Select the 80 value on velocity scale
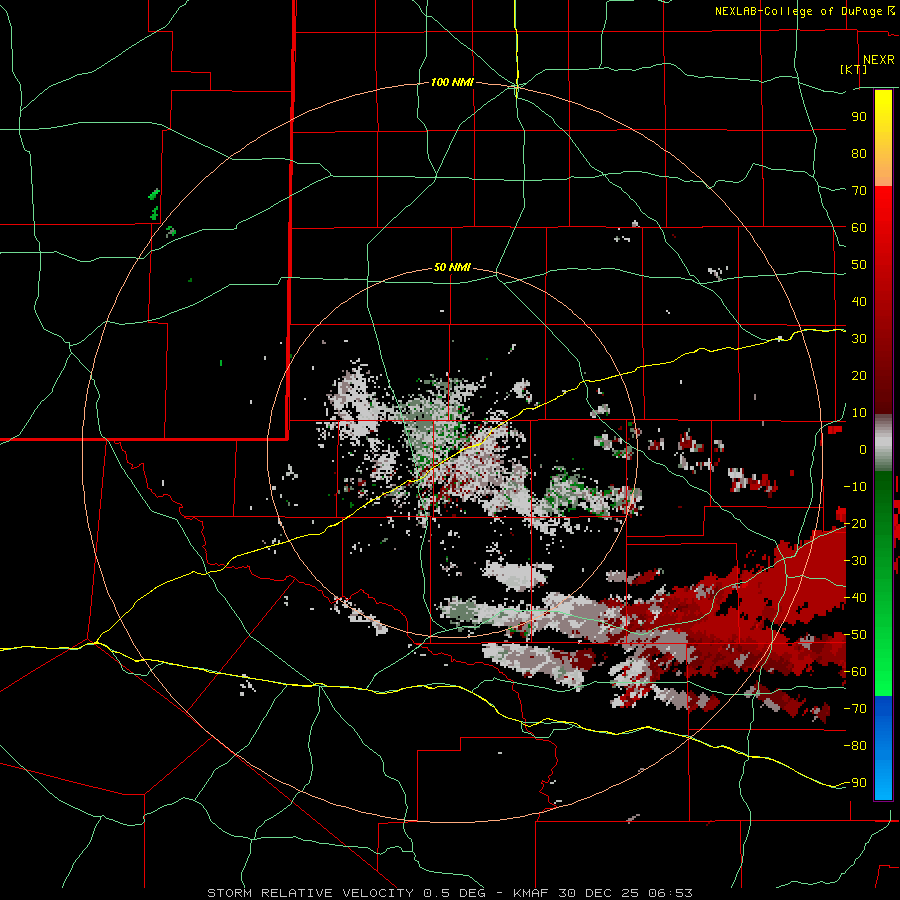Viewport: 900px width, 900px height. point(859,154)
